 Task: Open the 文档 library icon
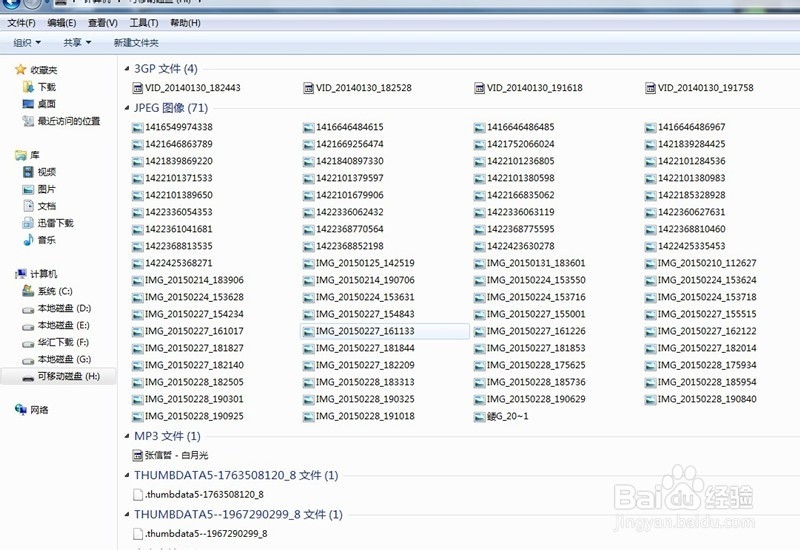(28, 206)
